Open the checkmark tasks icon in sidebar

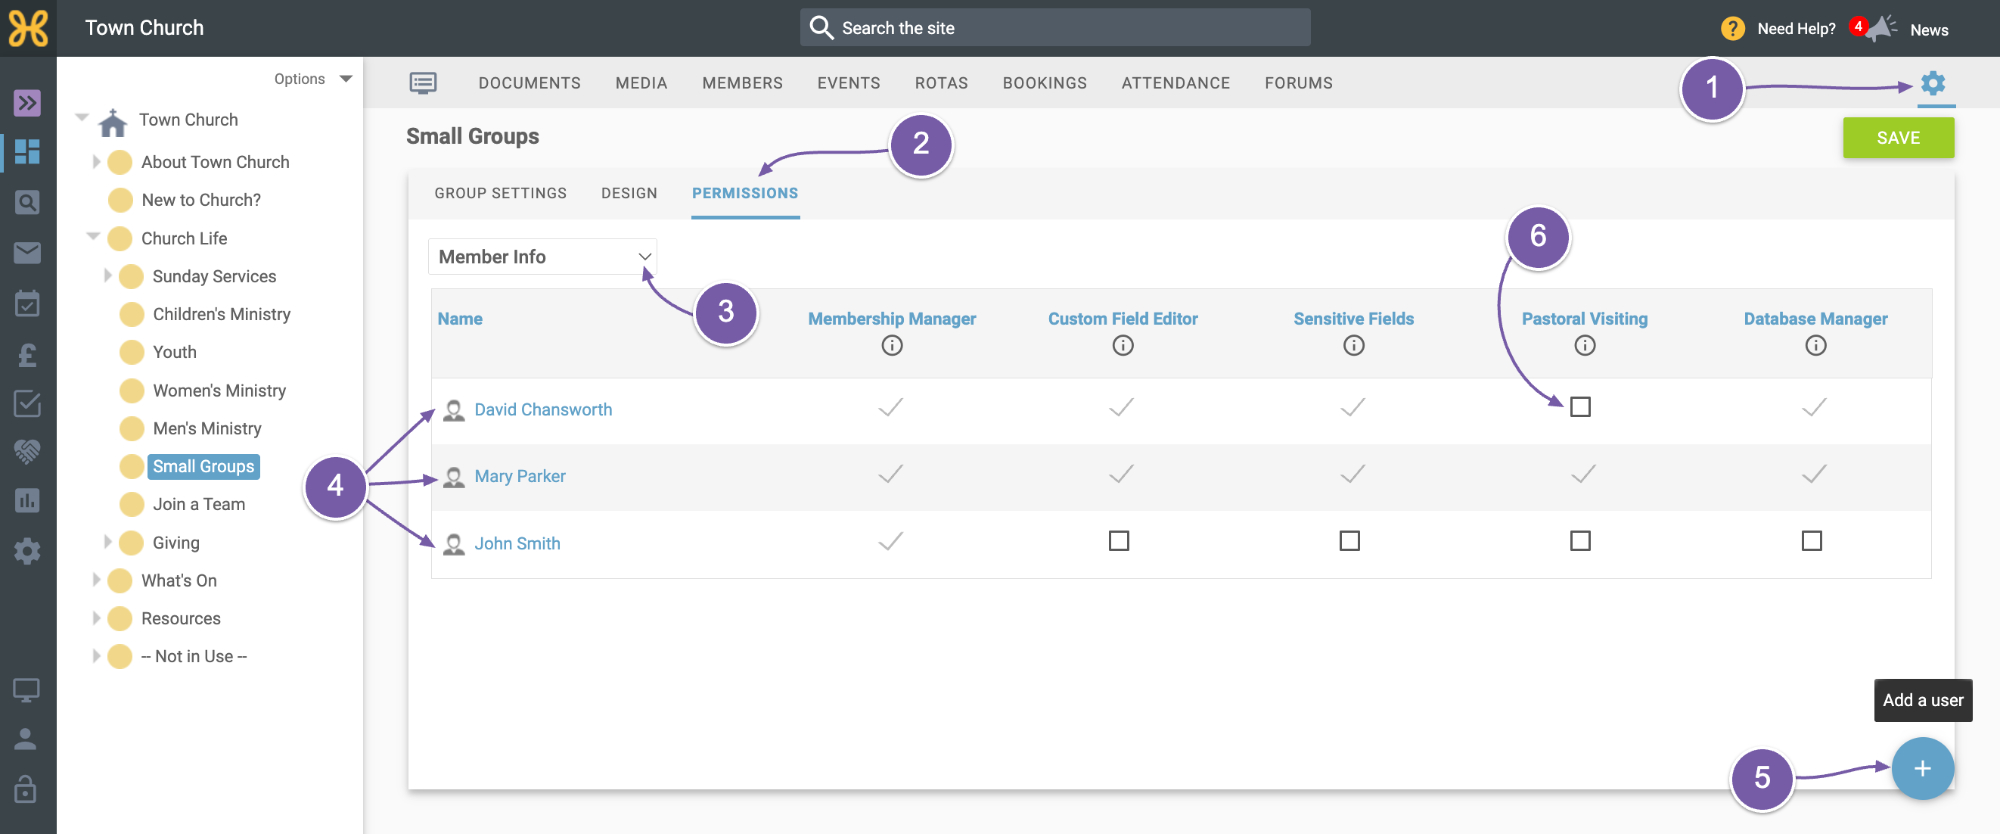click(27, 403)
